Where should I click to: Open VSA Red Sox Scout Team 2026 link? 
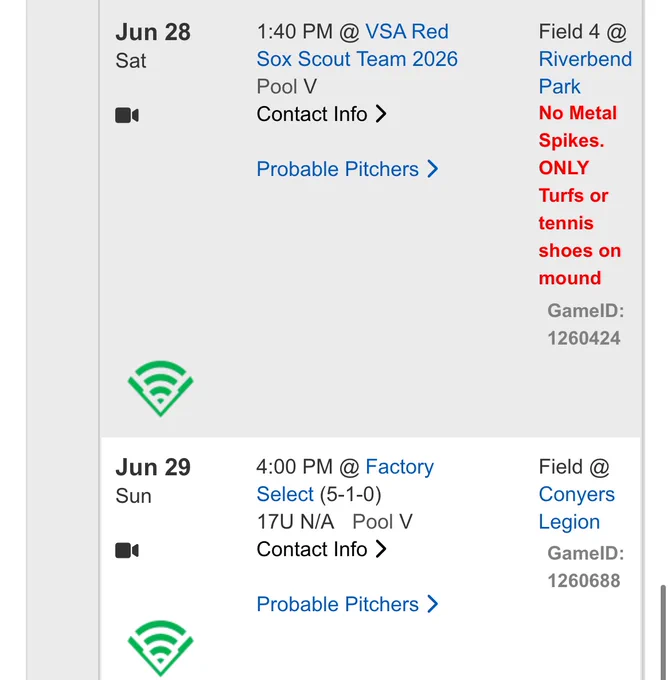coord(357,45)
